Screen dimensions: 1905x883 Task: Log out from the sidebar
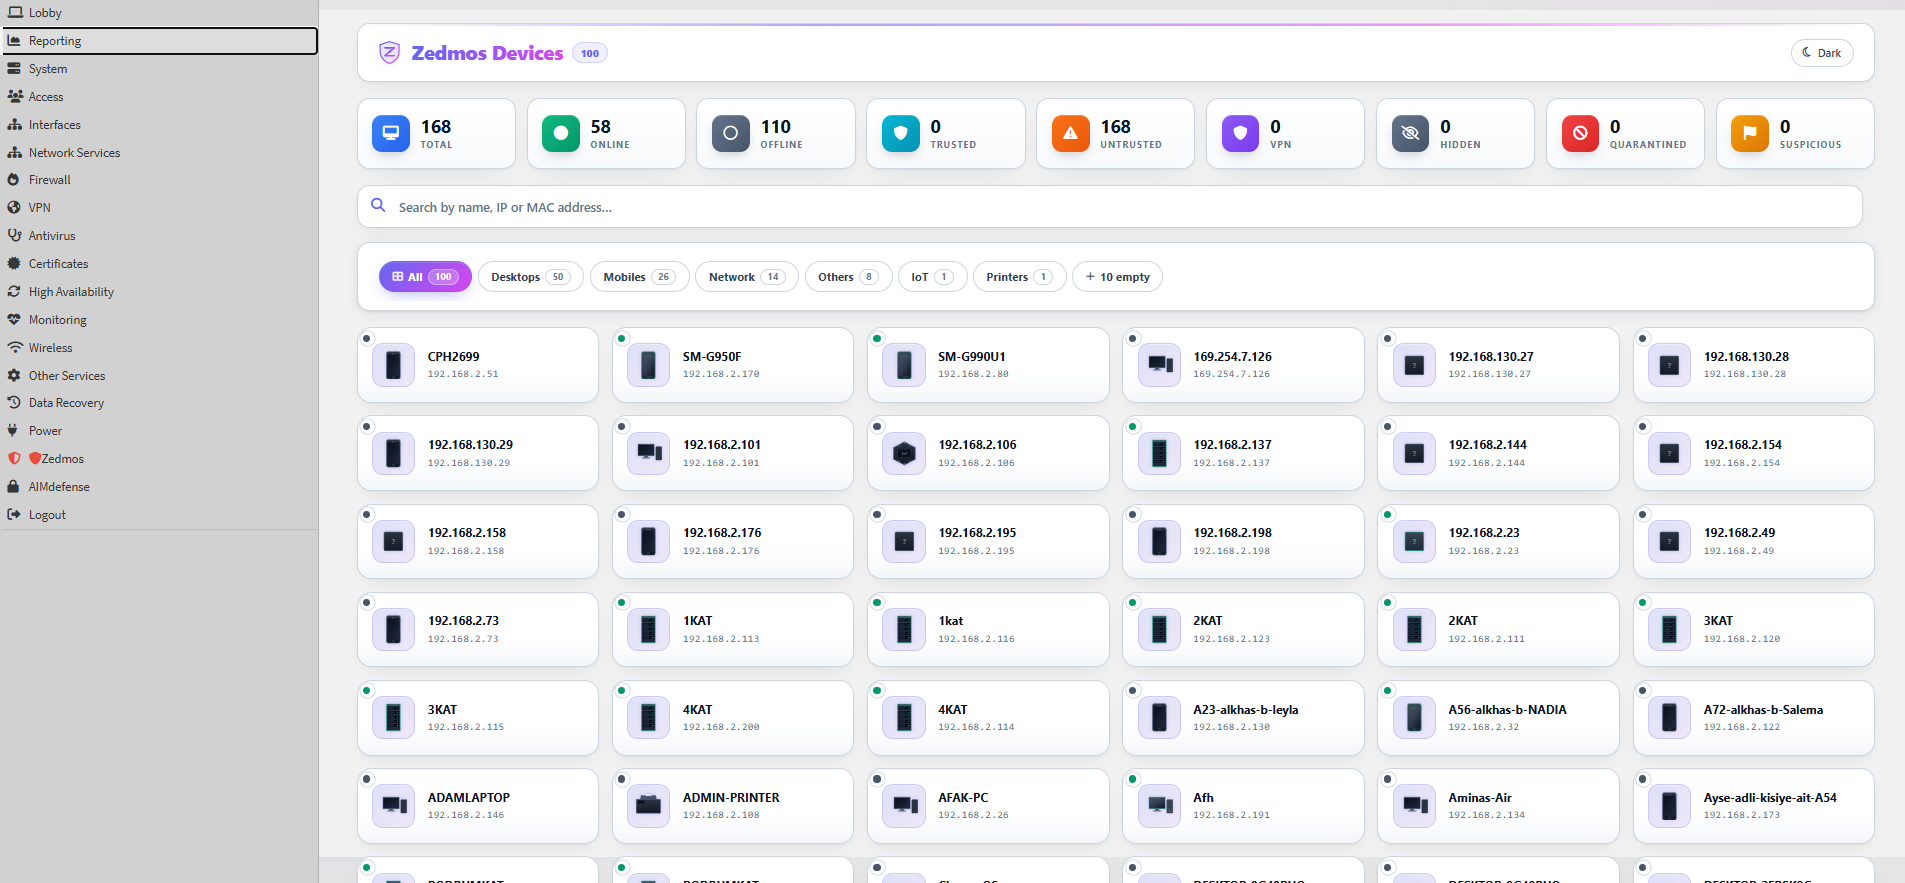159,515
